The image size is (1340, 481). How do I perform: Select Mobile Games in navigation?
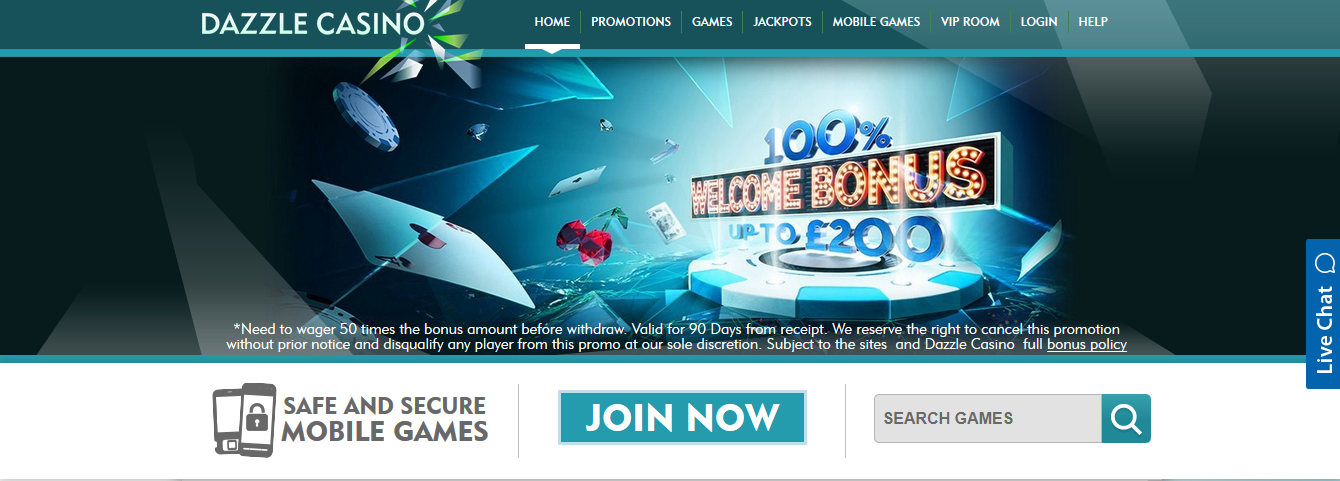click(876, 22)
